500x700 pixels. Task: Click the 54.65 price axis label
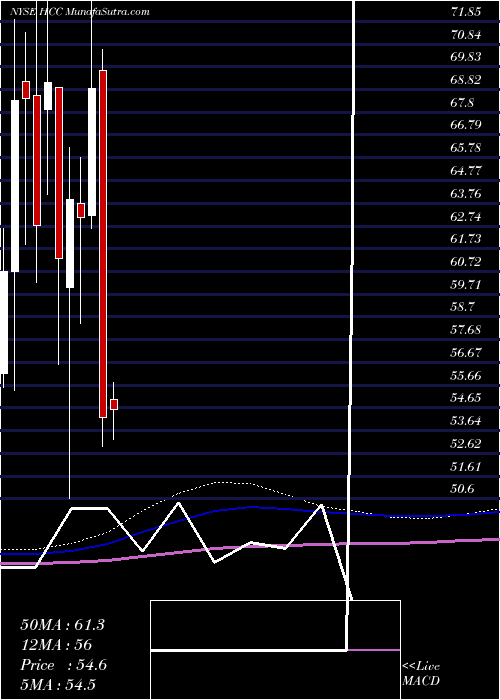pyautogui.click(x=466, y=398)
